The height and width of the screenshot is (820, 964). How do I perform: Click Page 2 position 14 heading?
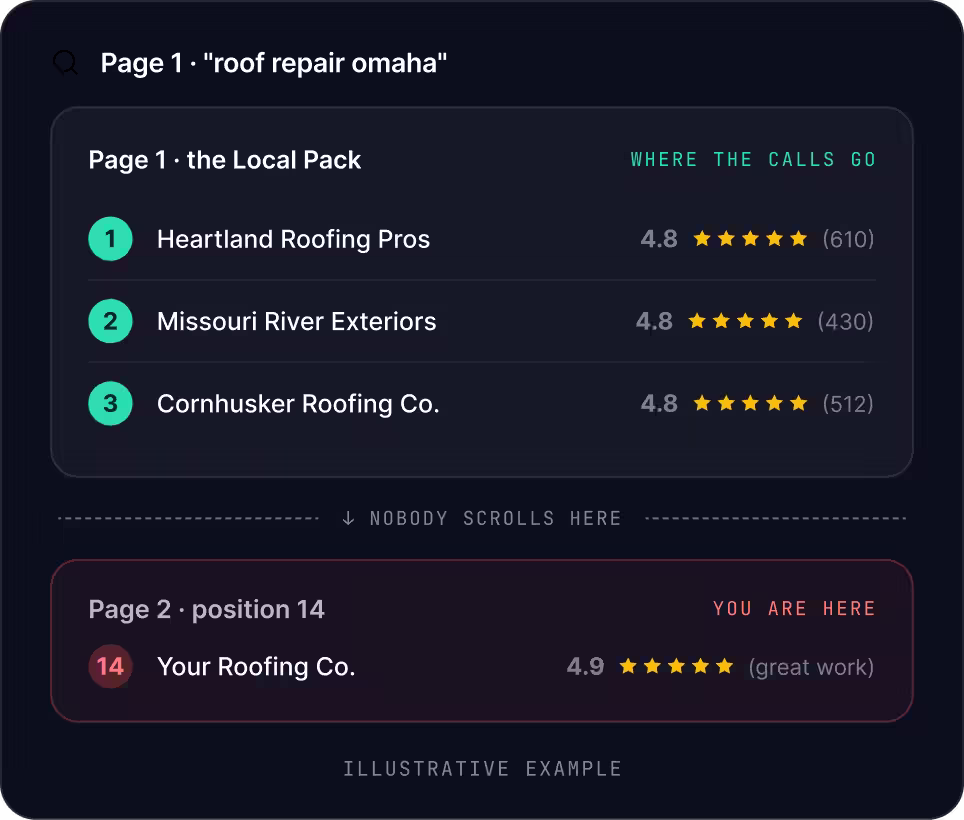pyautogui.click(x=207, y=610)
